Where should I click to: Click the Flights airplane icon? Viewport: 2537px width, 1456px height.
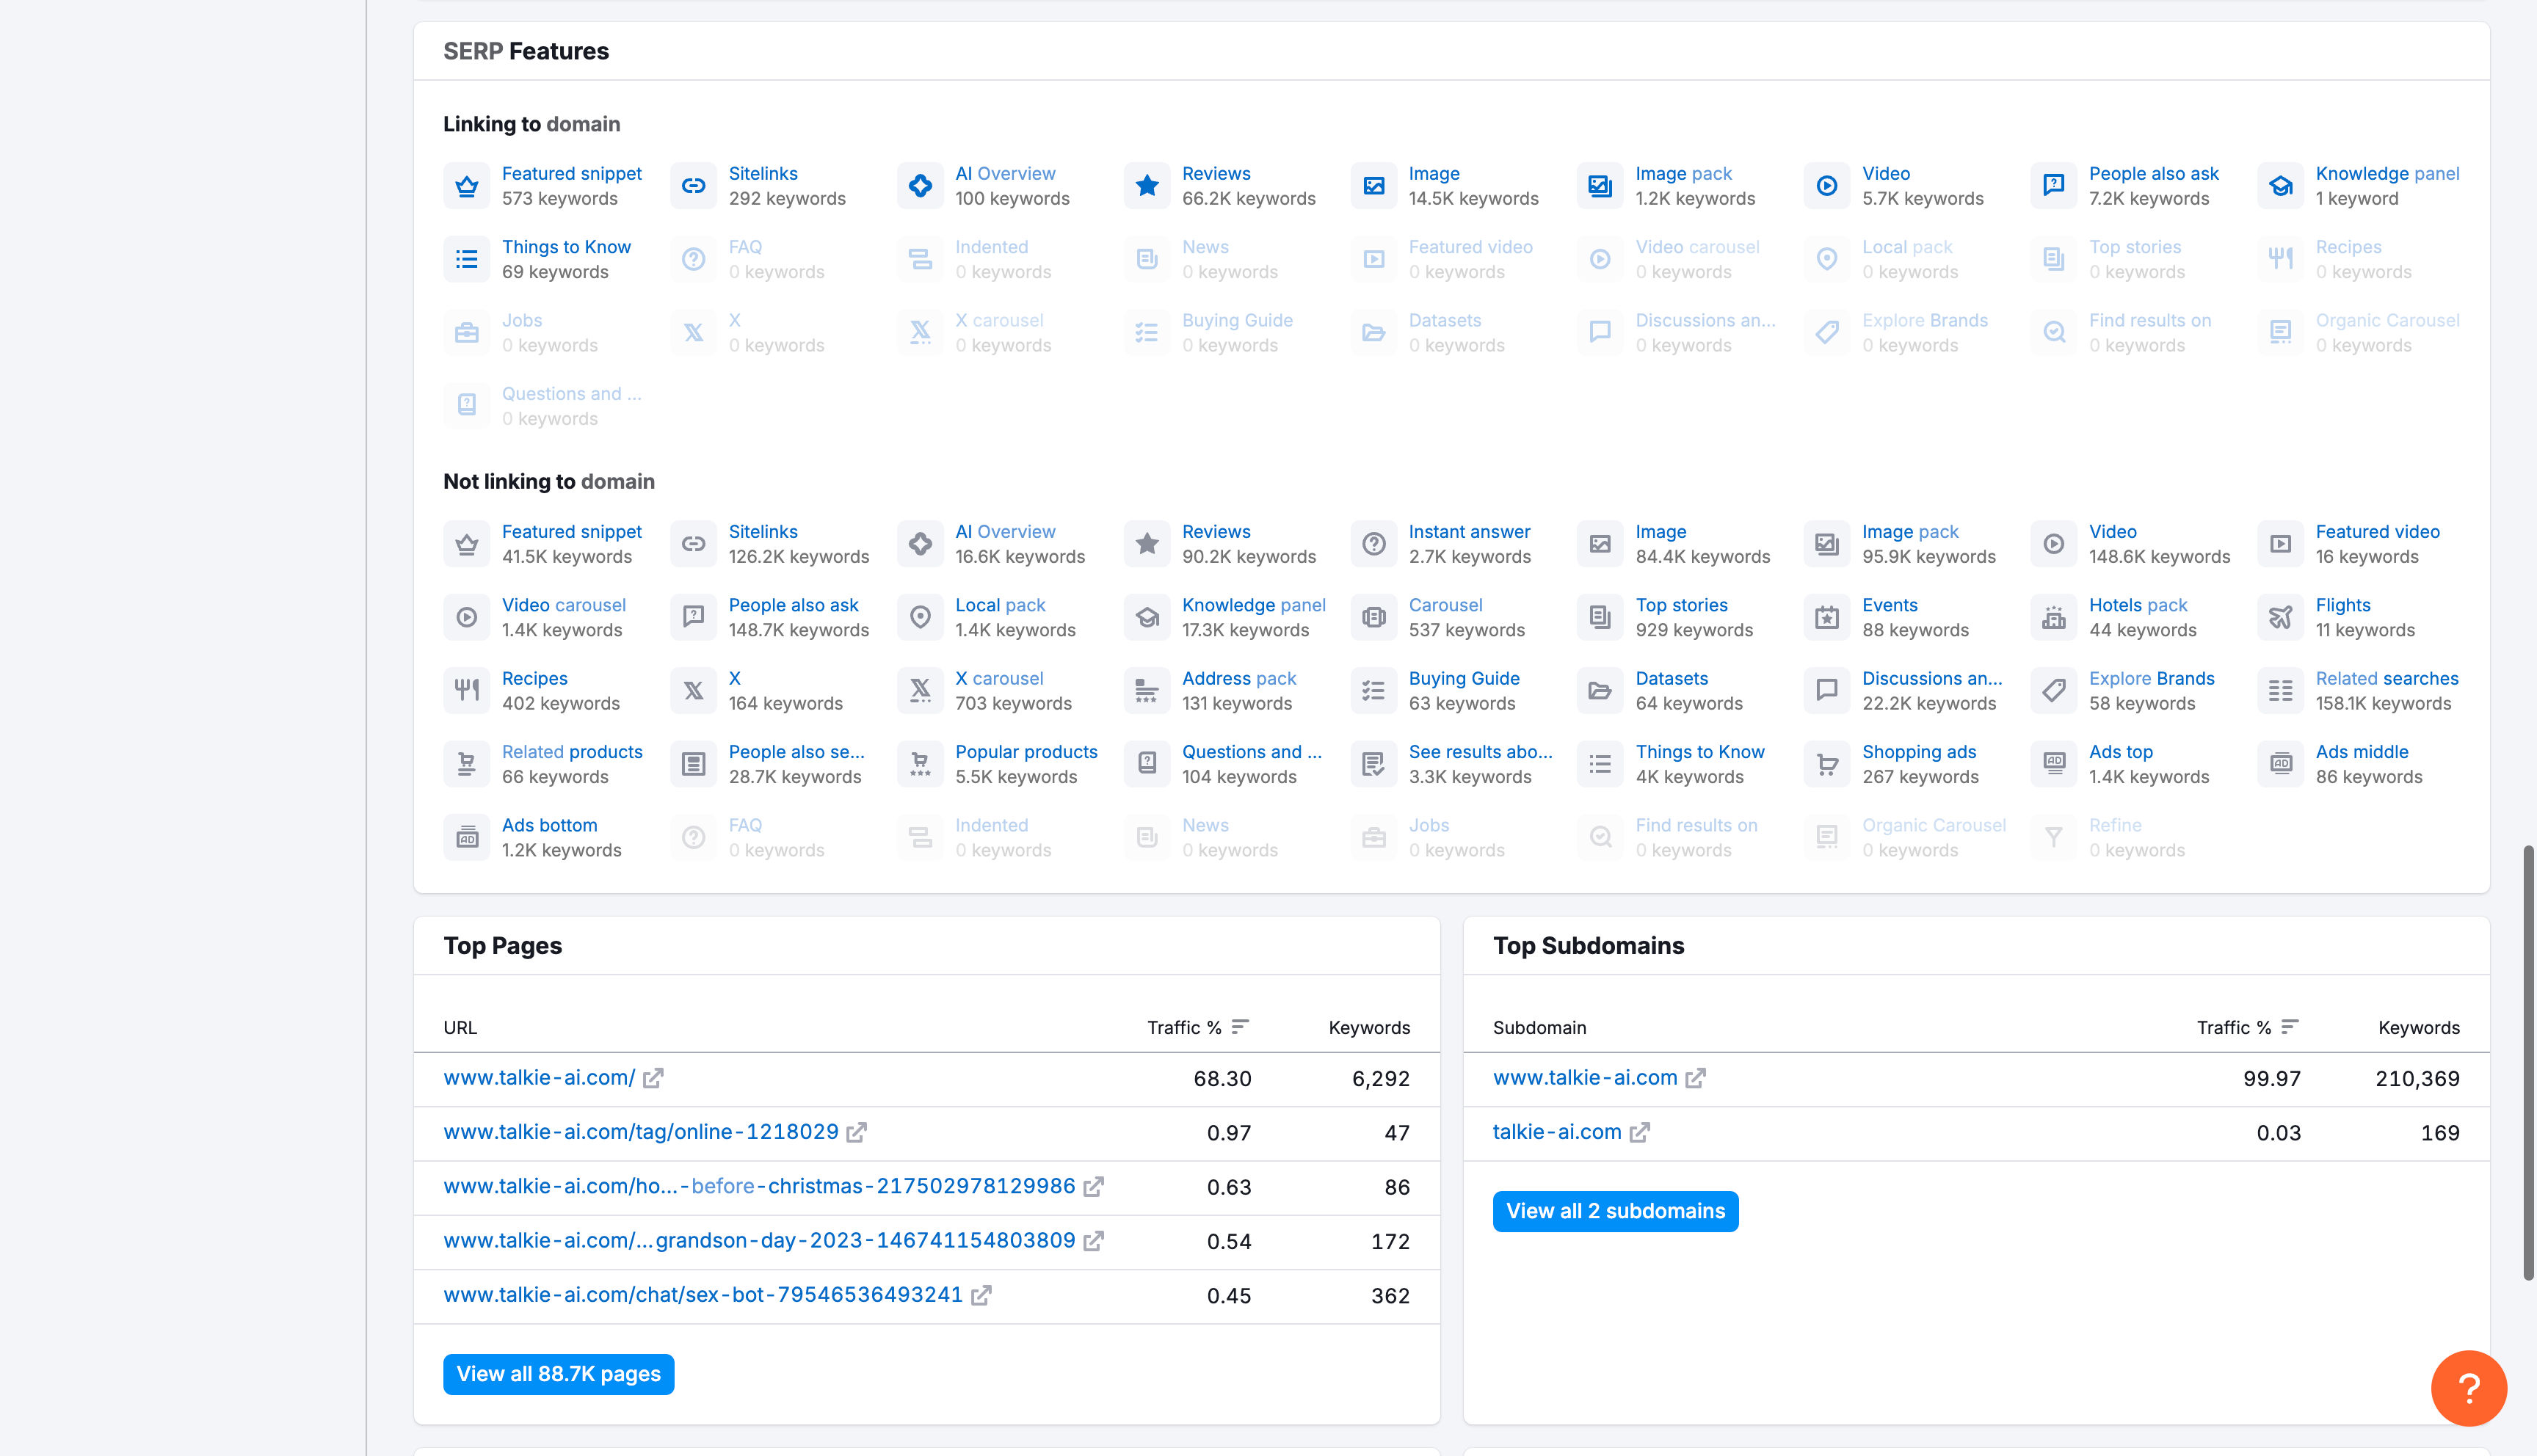tap(2281, 617)
